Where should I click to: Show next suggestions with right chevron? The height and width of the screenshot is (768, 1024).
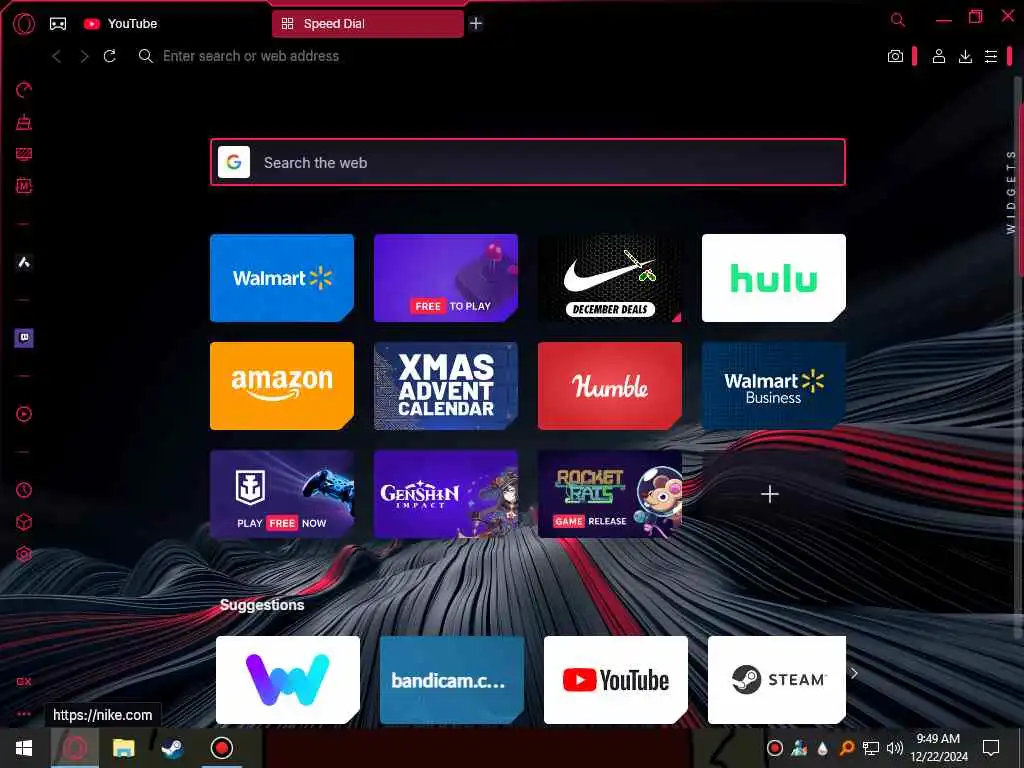tap(854, 673)
